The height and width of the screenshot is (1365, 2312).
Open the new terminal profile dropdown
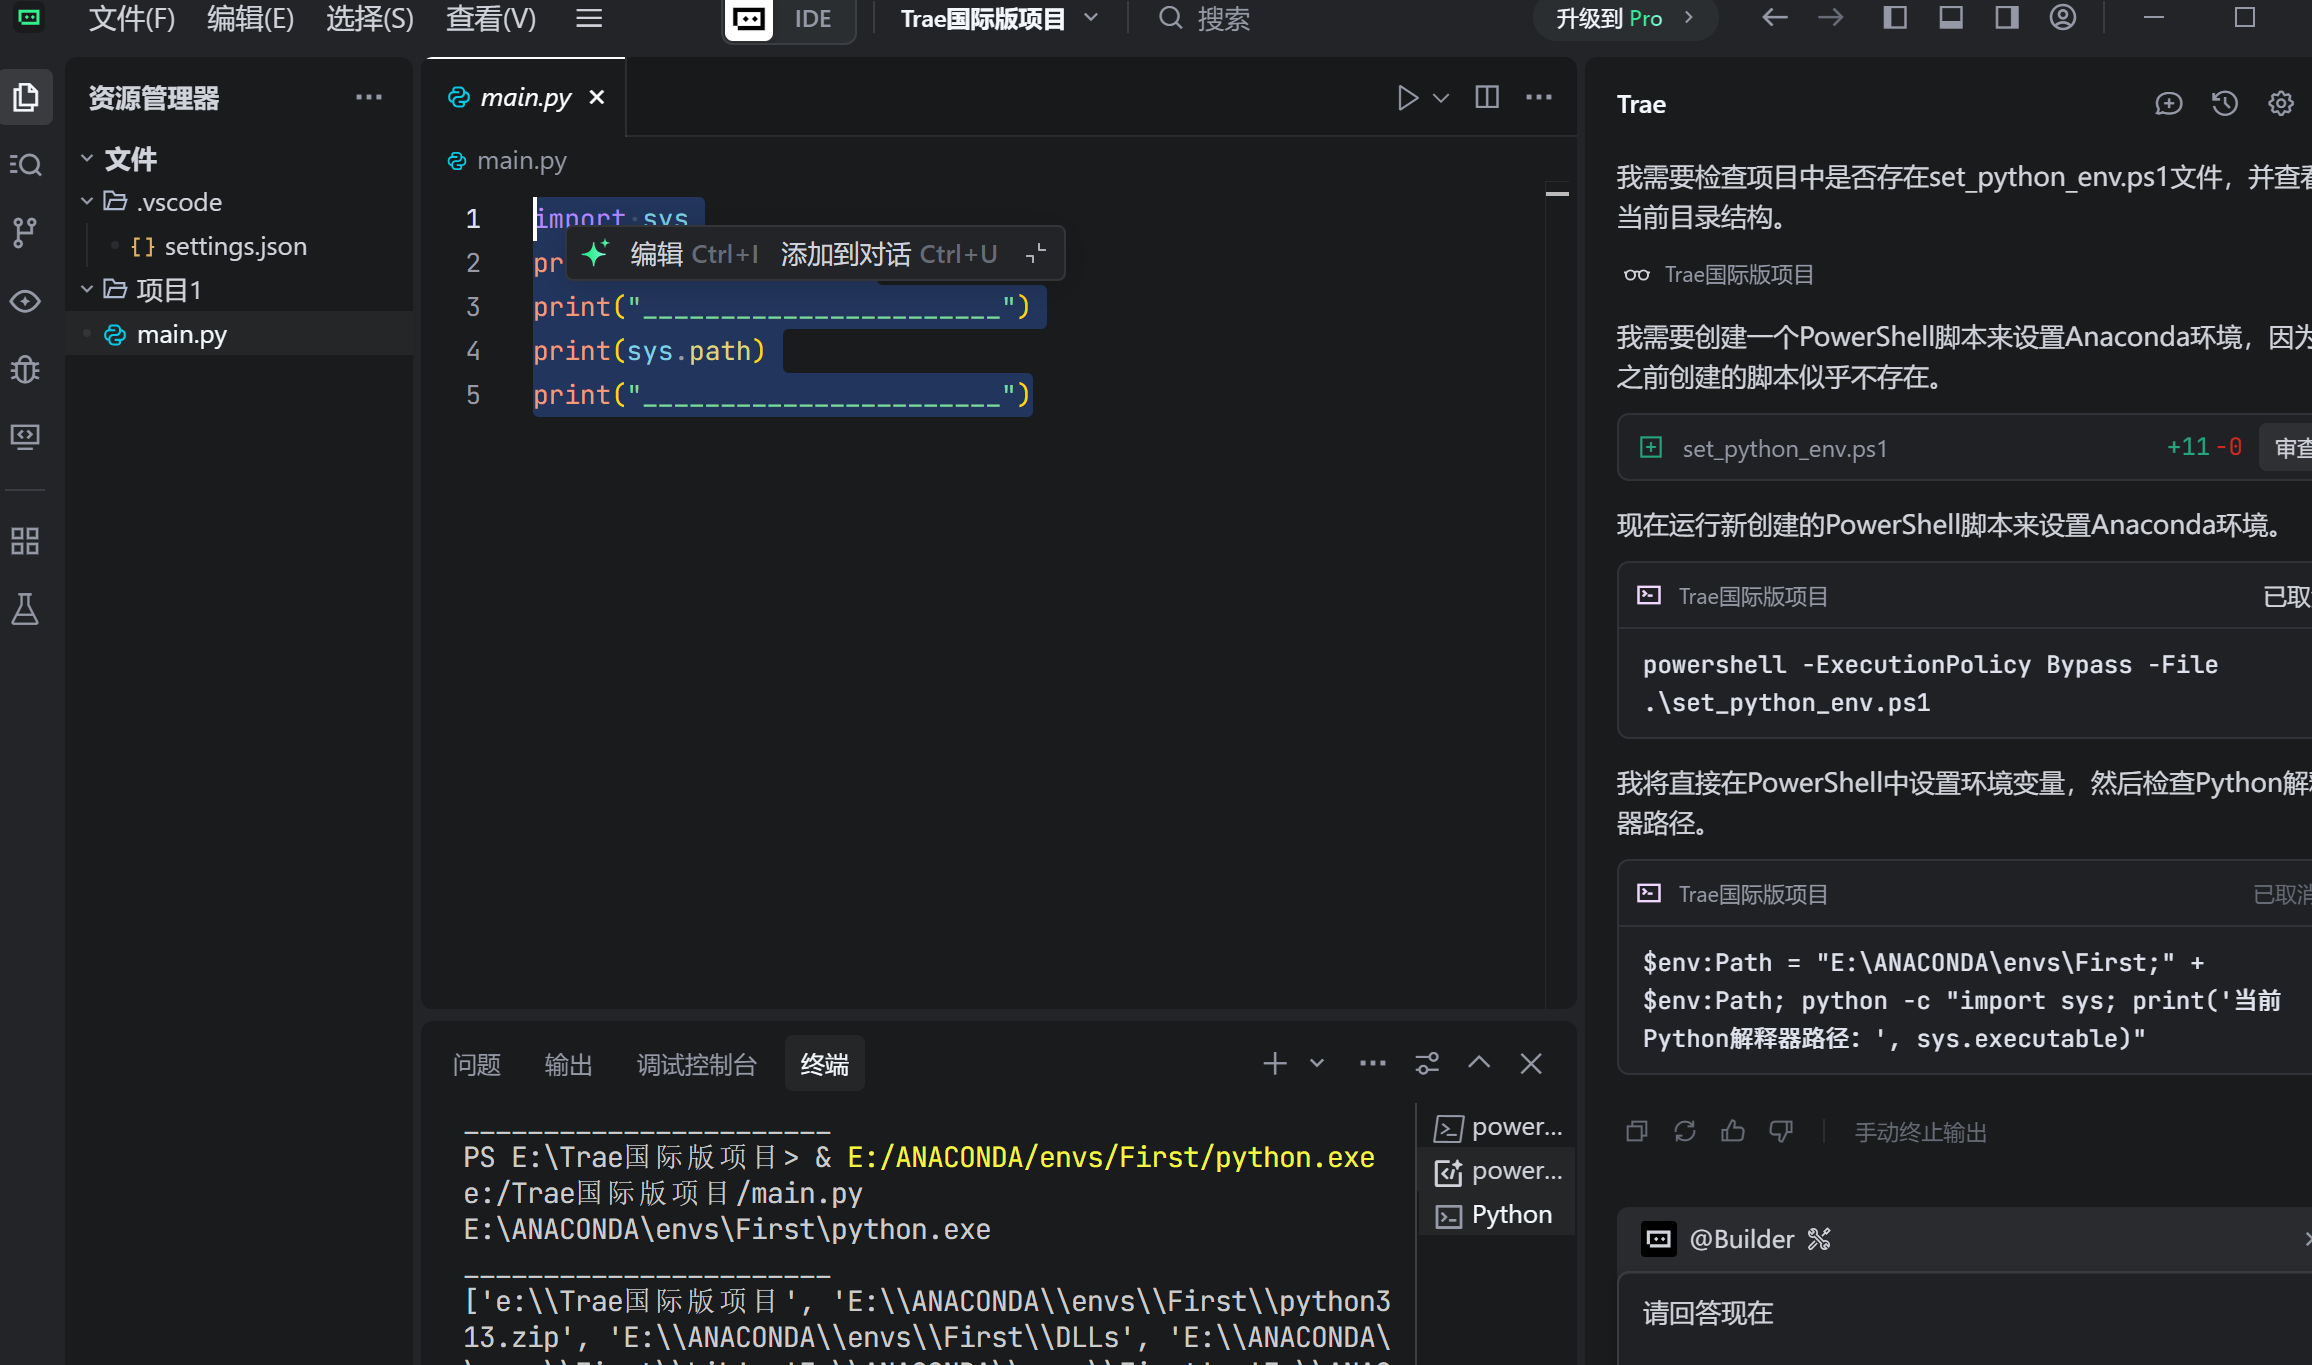pyautogui.click(x=1317, y=1063)
